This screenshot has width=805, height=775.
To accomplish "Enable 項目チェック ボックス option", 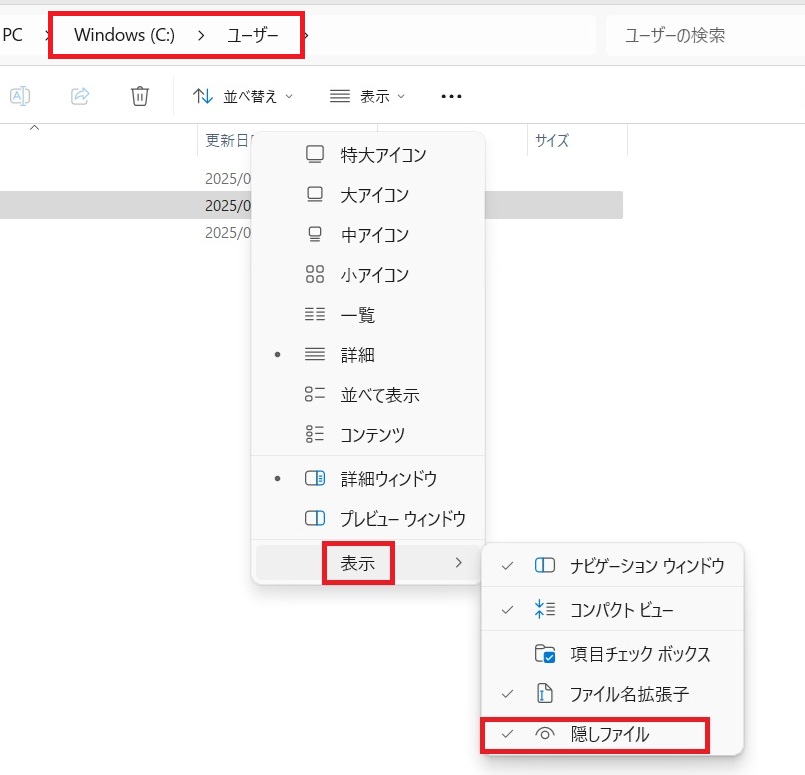I will click(x=640, y=654).
